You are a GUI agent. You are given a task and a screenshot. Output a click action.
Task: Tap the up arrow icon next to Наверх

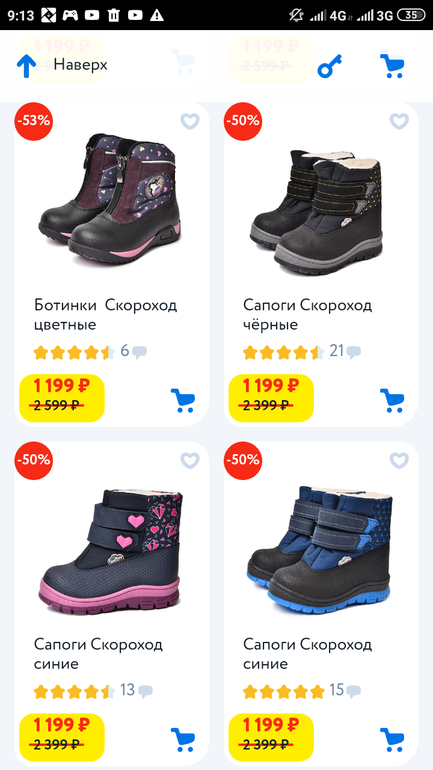(27, 66)
